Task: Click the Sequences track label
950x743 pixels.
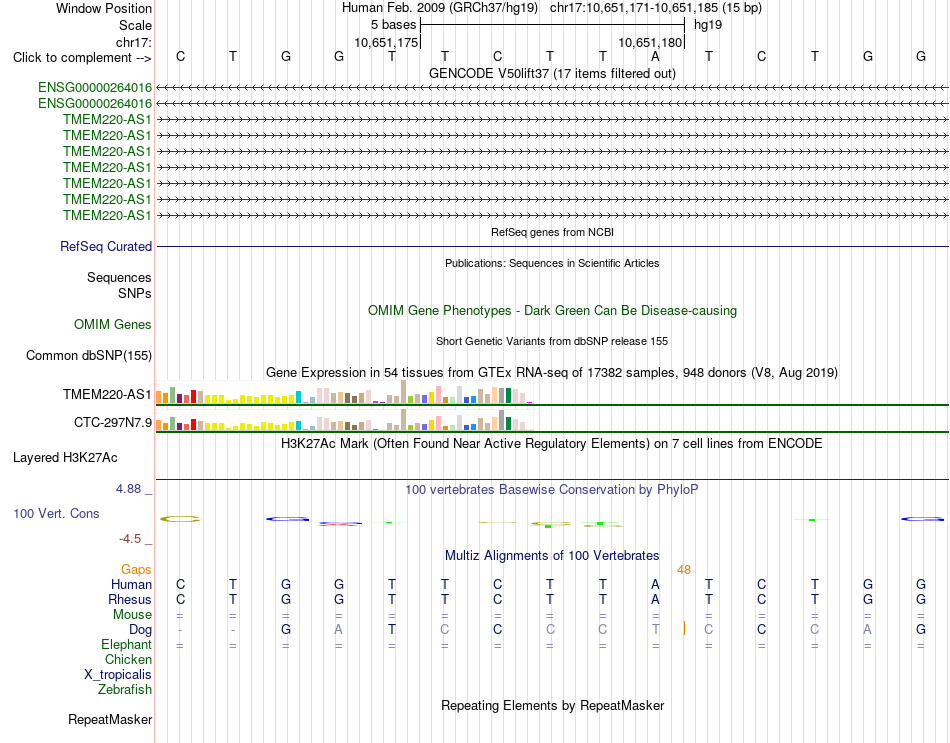Action: point(119,278)
